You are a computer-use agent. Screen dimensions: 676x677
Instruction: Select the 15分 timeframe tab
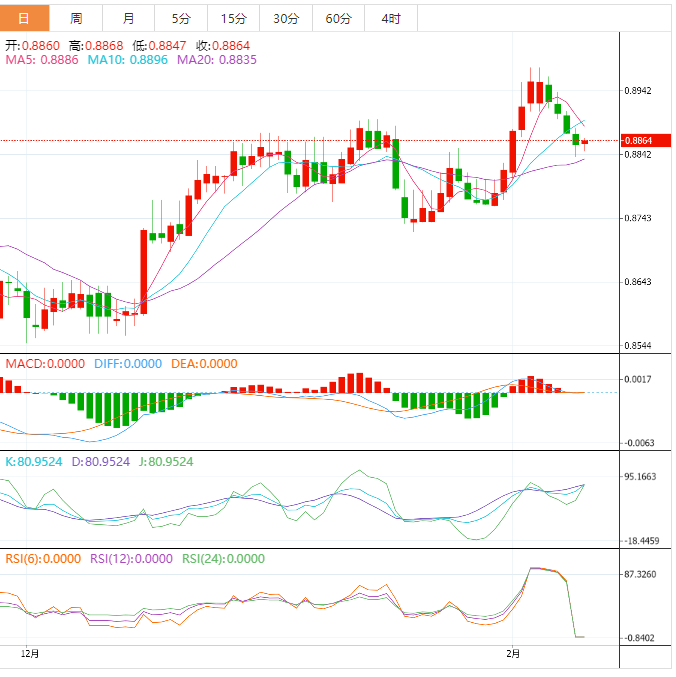pos(233,18)
